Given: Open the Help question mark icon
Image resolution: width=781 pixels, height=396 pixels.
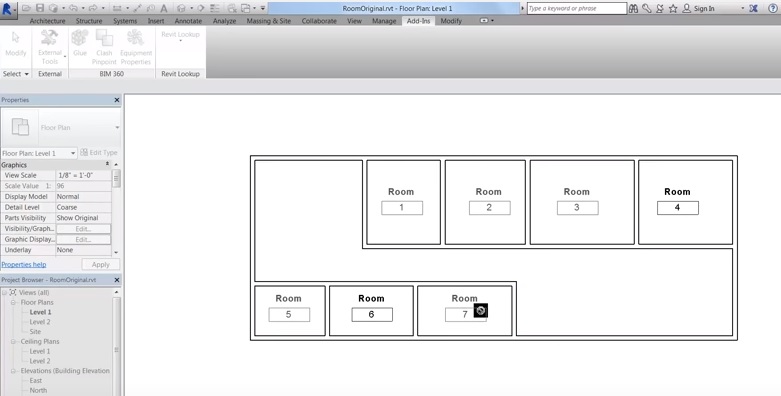Looking at the screenshot, I should (x=773, y=8).
